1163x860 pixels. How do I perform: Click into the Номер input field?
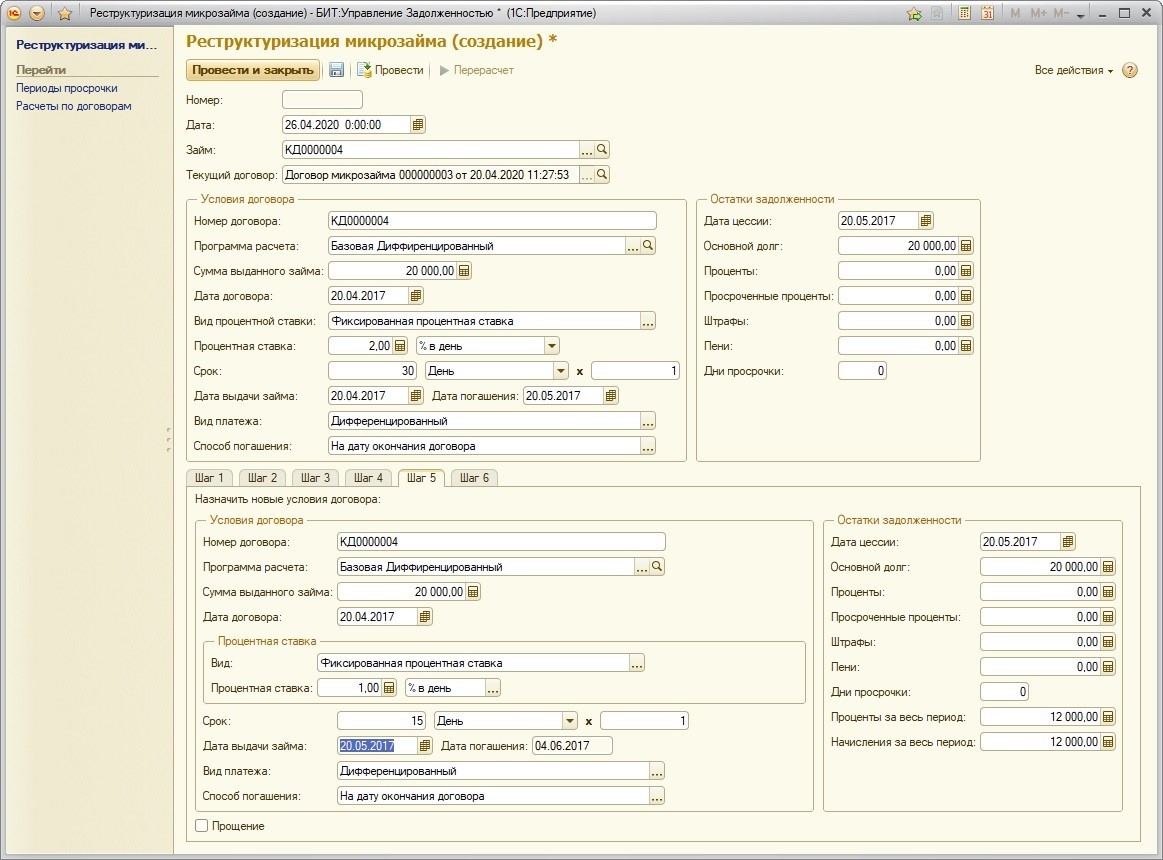pos(322,100)
